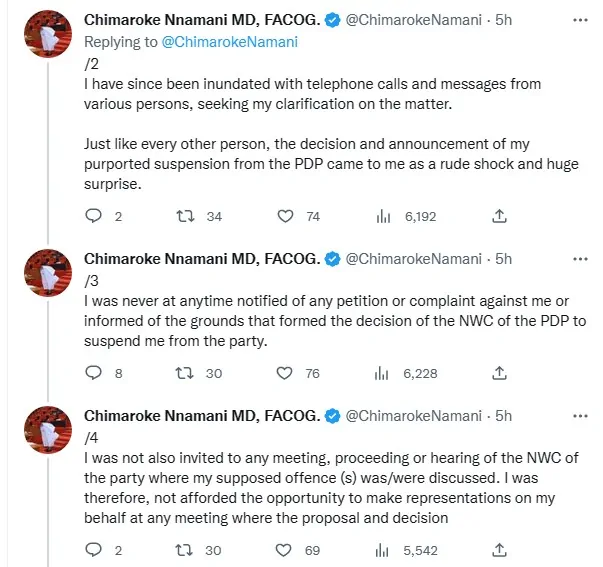Share the /3 tweet
603x567 pixels.
tap(500, 373)
